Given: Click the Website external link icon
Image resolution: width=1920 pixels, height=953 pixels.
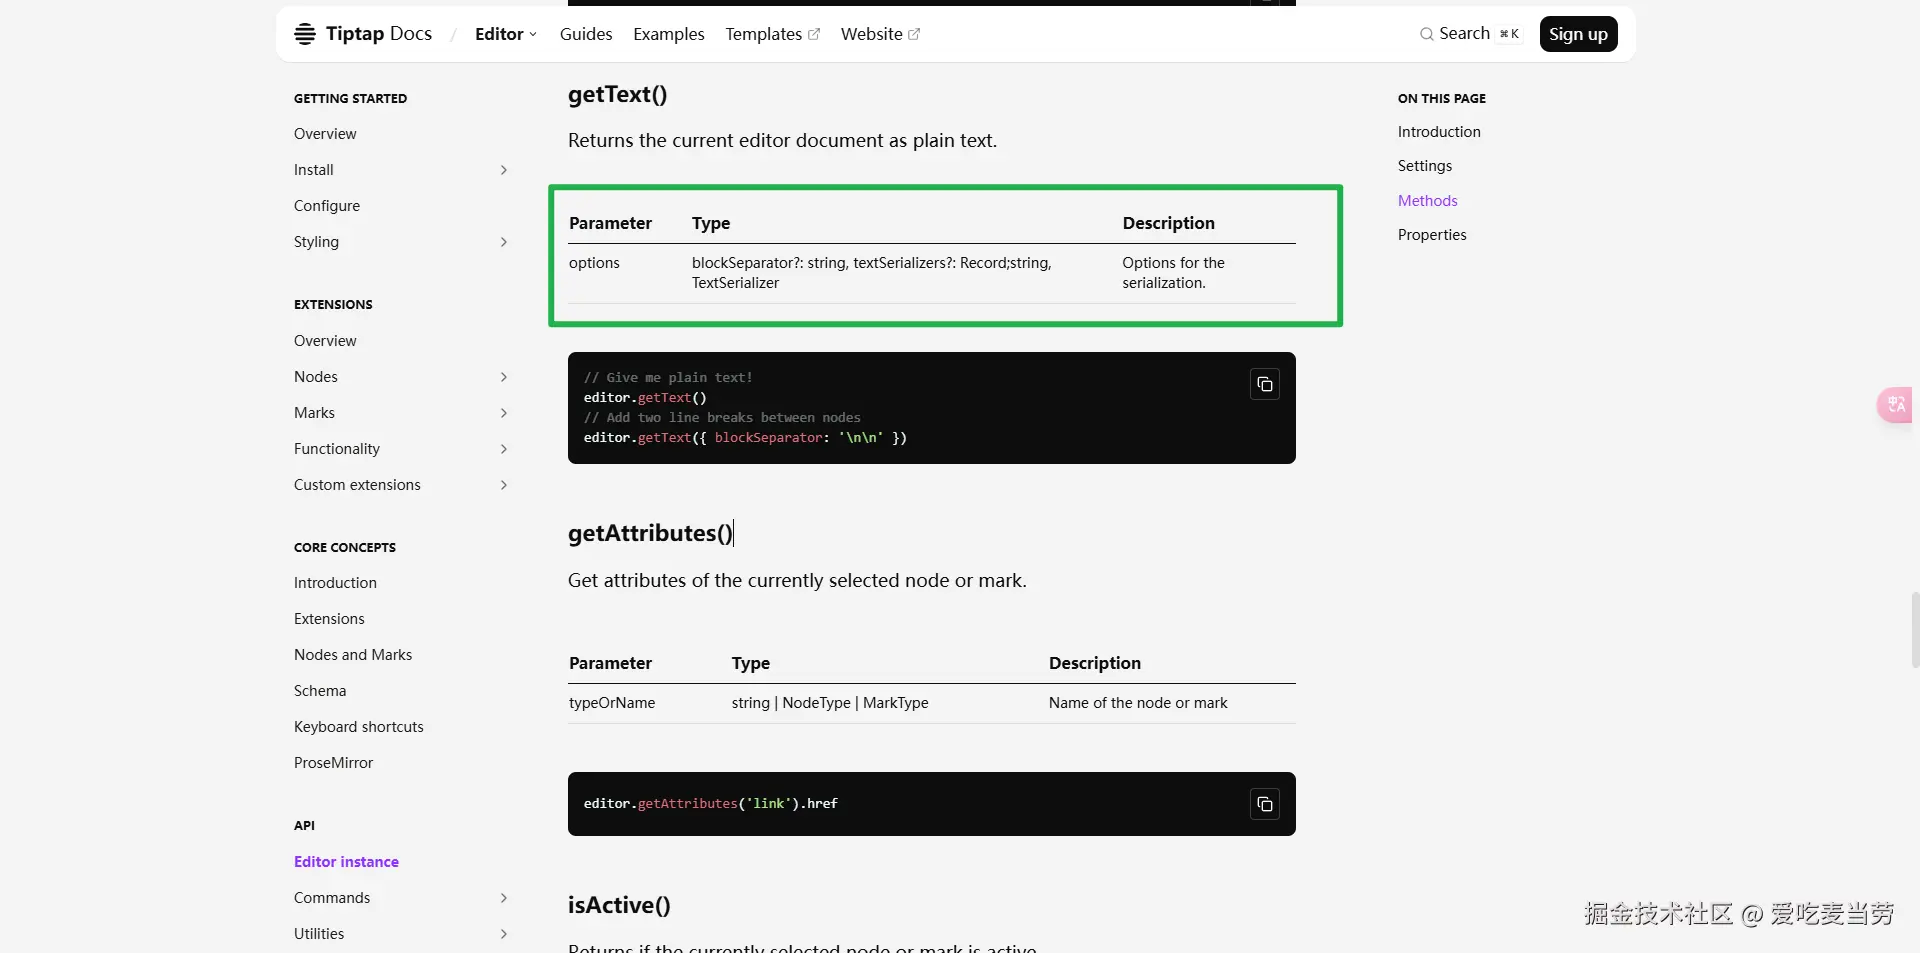Looking at the screenshot, I should 914,34.
